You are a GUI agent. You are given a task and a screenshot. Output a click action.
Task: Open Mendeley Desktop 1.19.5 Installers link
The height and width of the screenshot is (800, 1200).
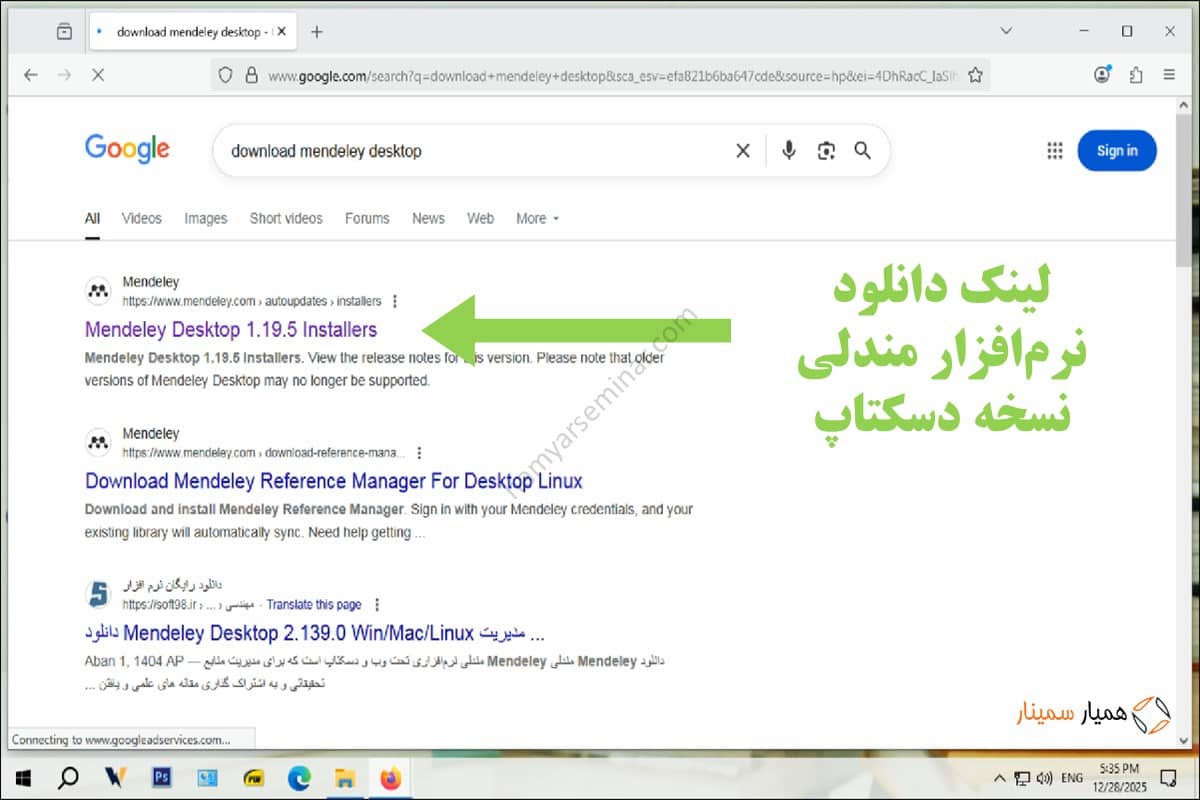231,329
